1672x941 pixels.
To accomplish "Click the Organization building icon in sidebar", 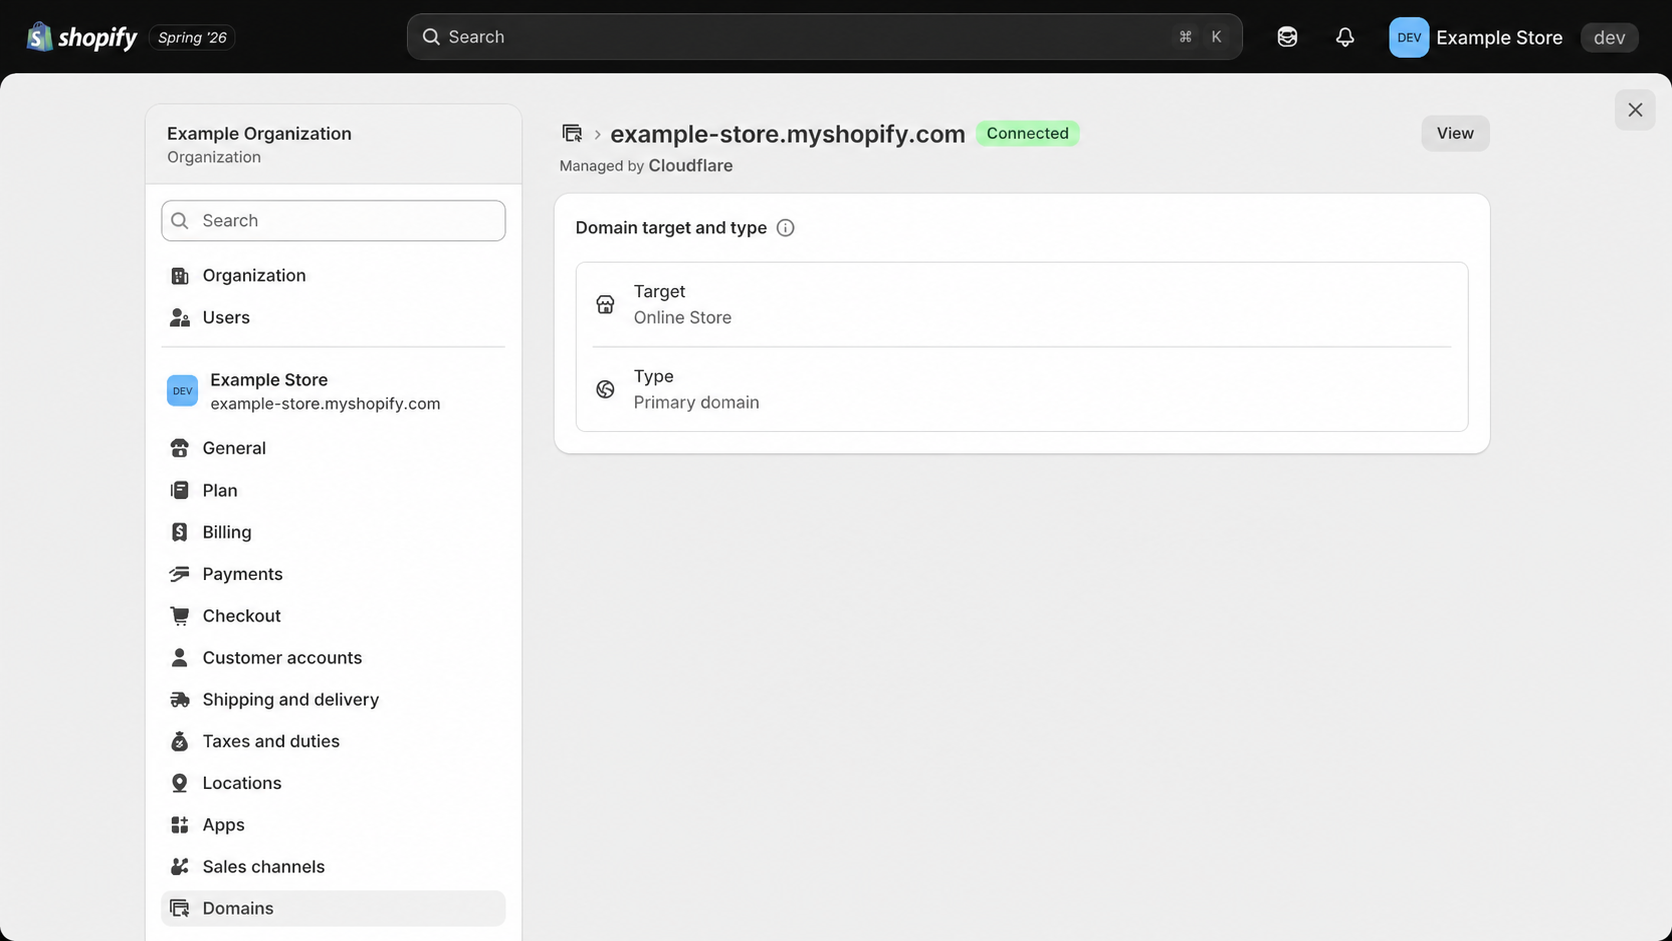I will pyautogui.click(x=180, y=276).
